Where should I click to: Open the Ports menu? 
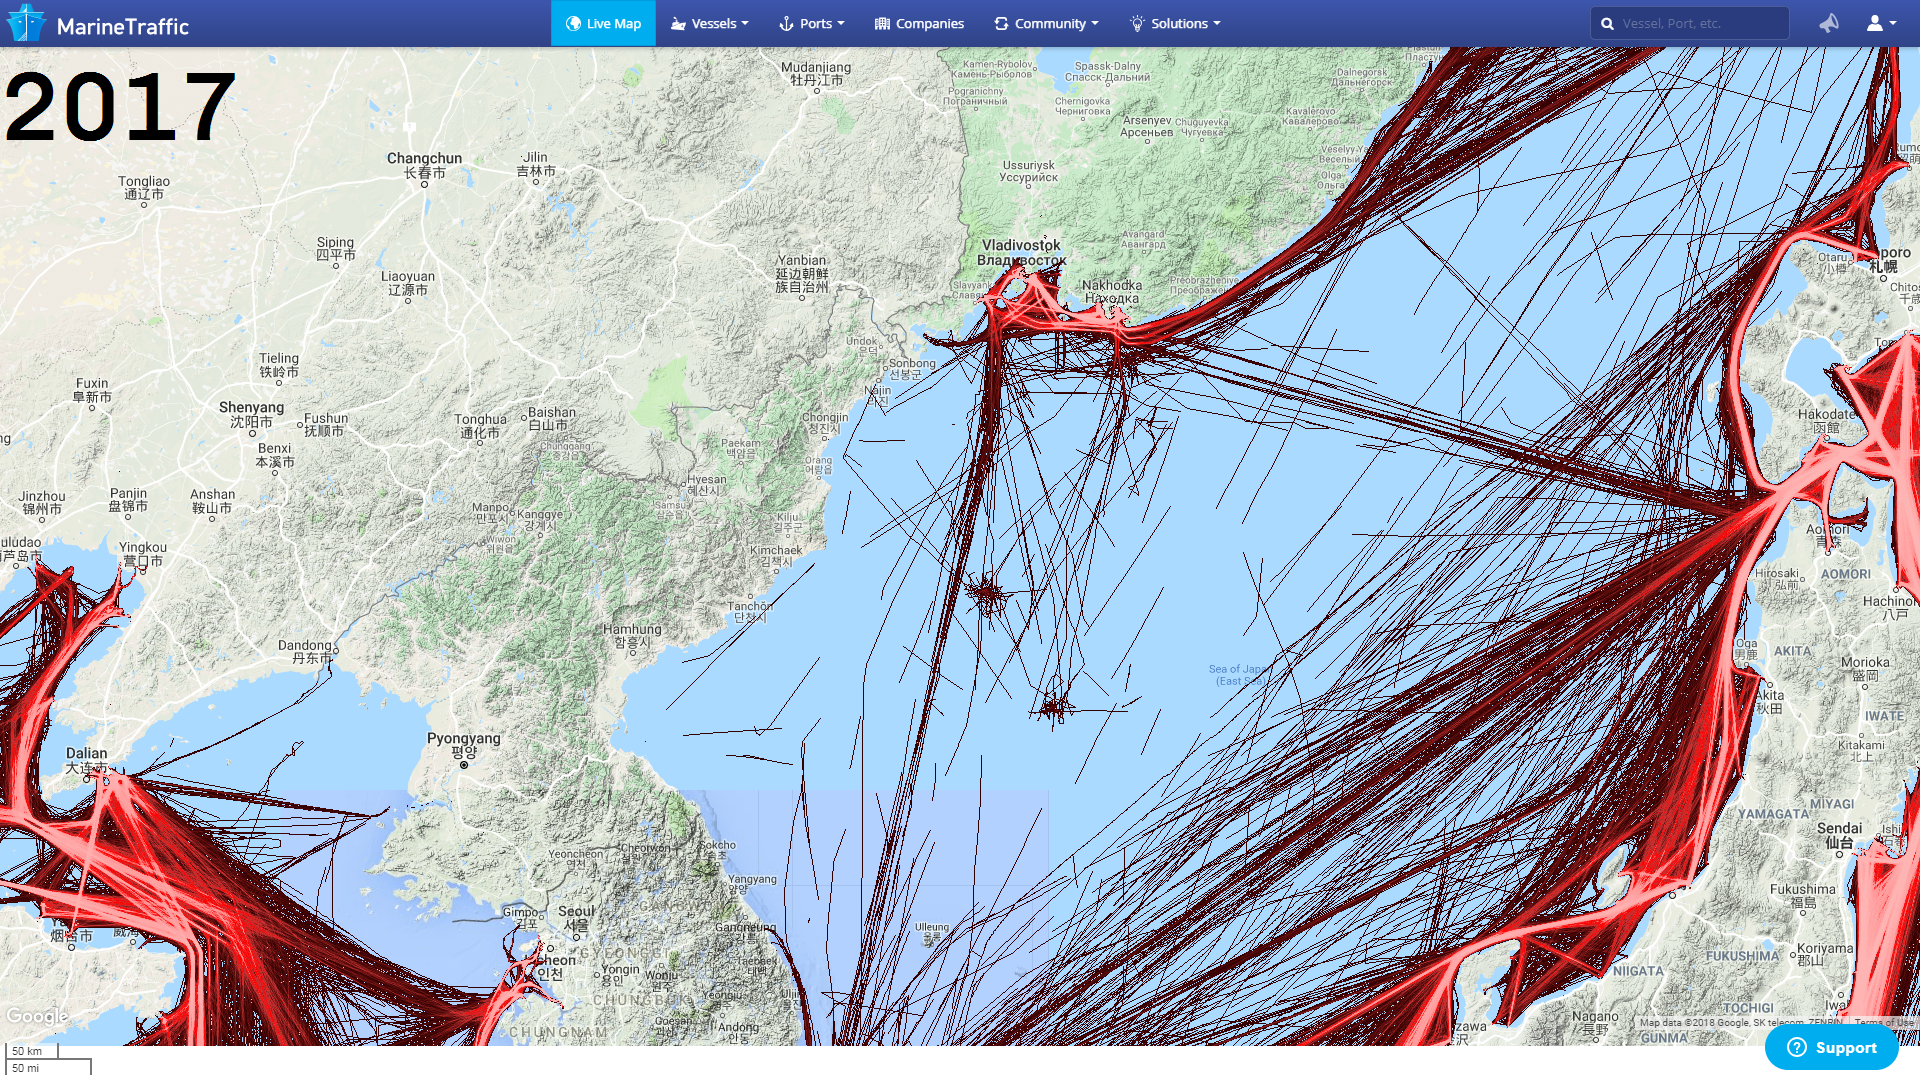pyautogui.click(x=812, y=23)
